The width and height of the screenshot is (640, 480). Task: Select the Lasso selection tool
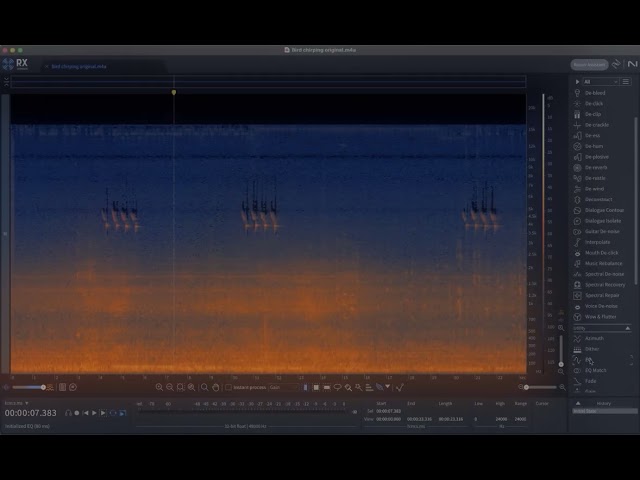point(337,387)
